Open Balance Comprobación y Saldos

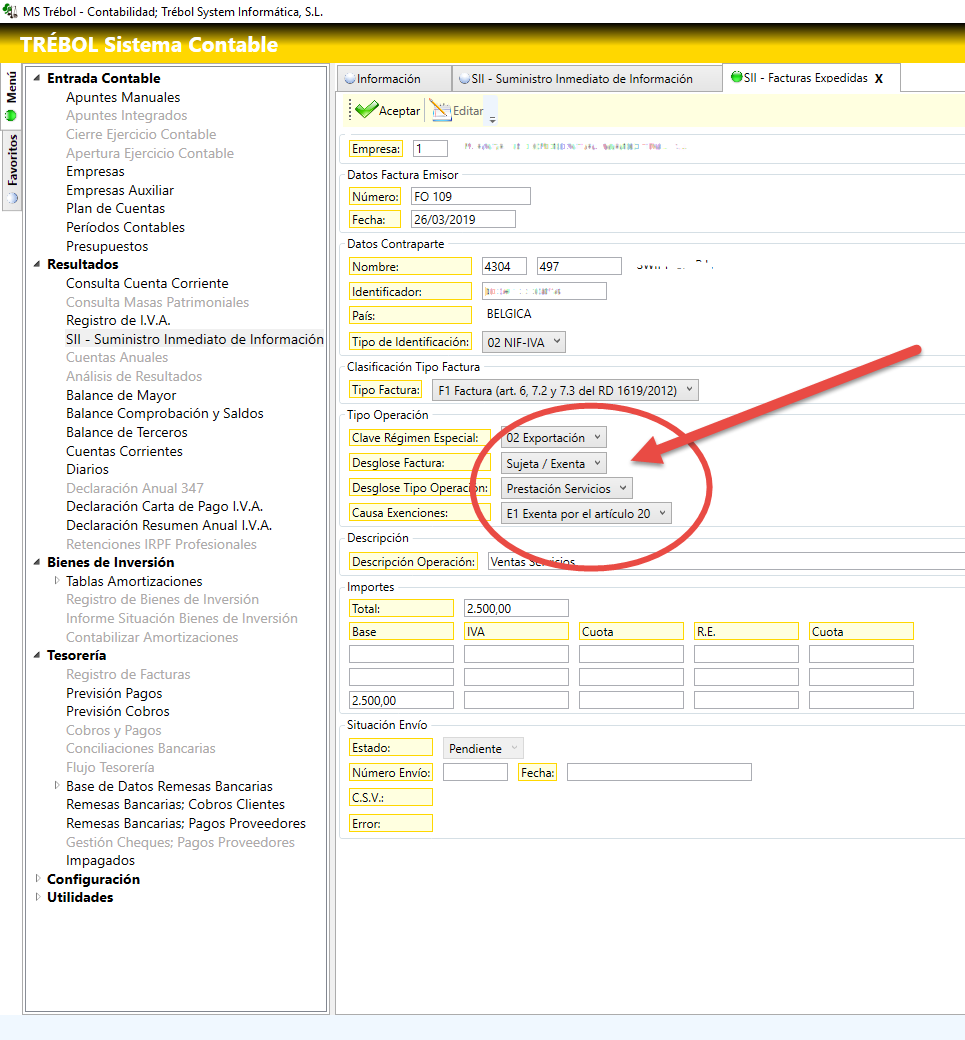[x=164, y=413]
